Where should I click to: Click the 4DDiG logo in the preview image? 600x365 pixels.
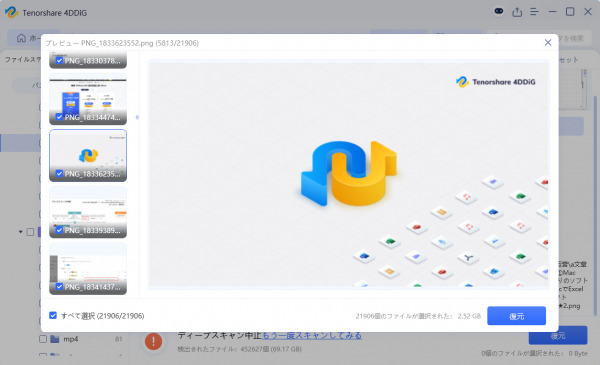point(496,81)
